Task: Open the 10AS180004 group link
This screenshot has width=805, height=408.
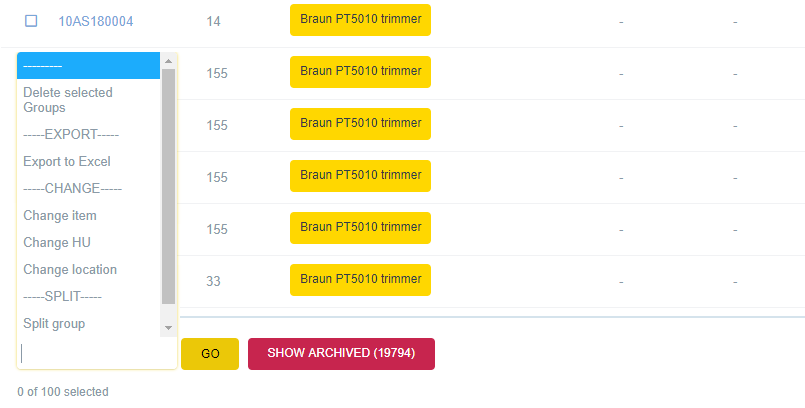Action: click(95, 21)
